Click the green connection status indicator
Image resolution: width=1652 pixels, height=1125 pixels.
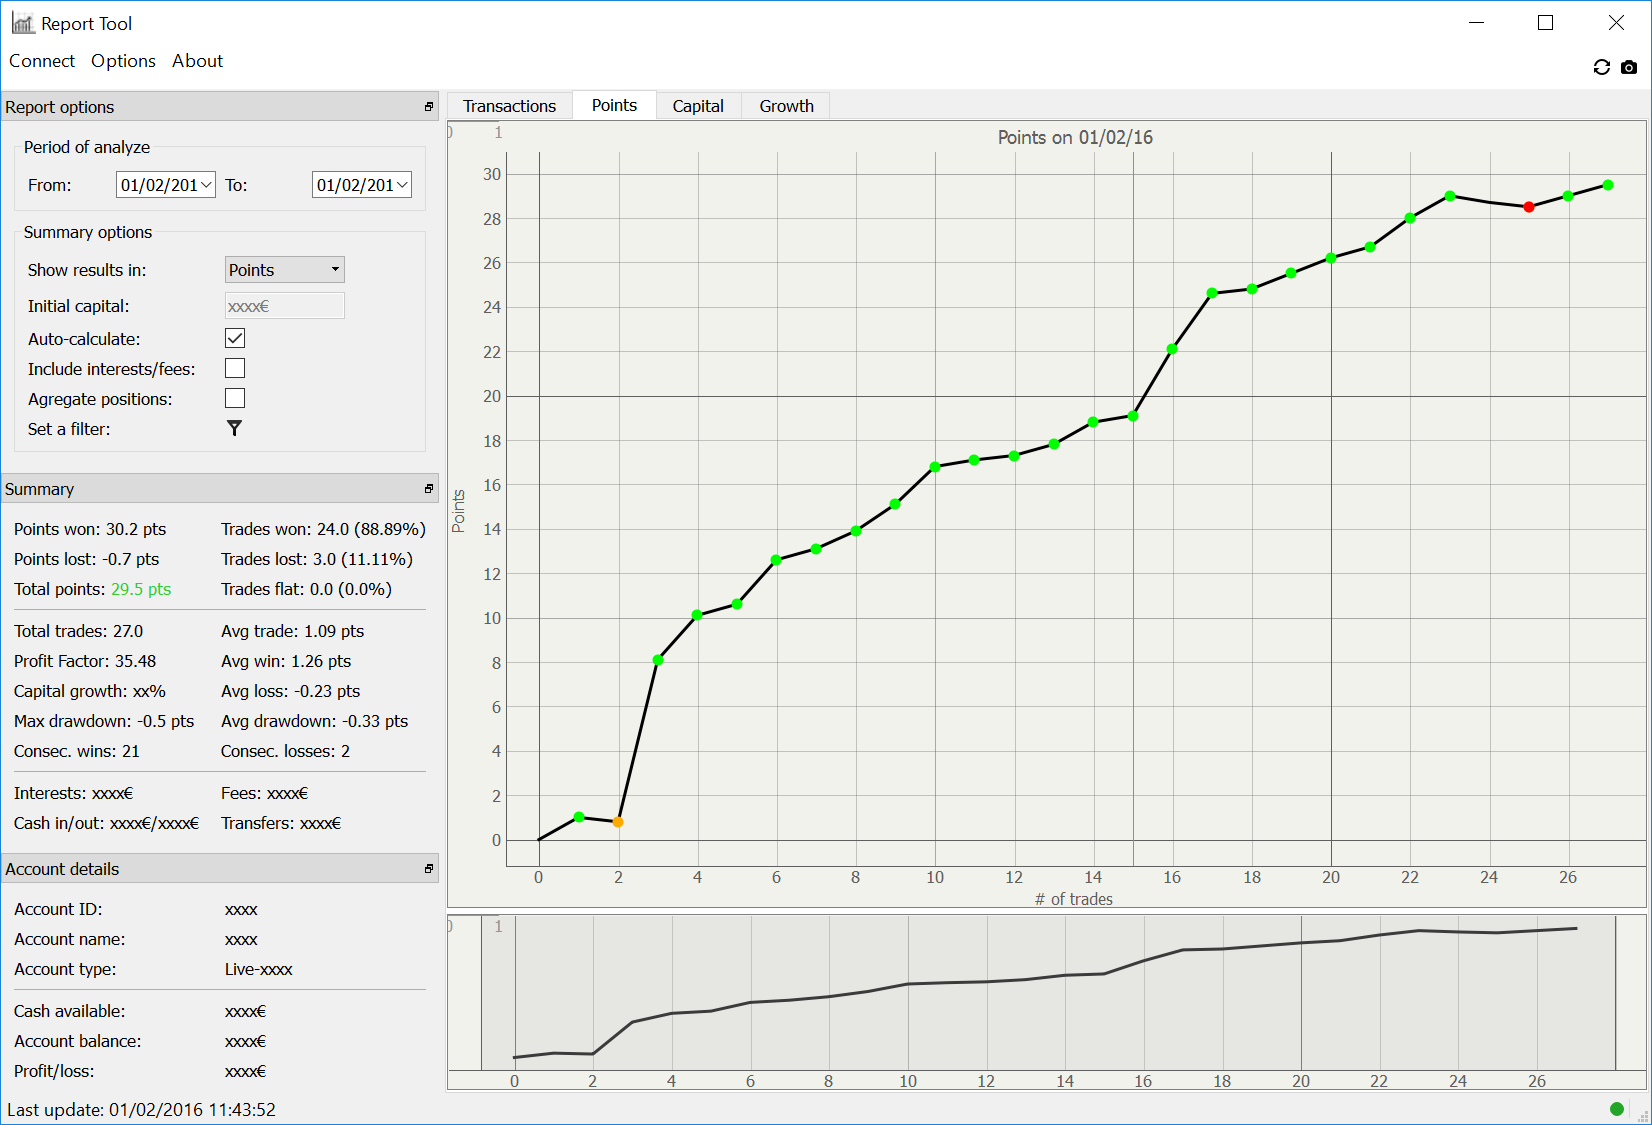coord(1616,1108)
